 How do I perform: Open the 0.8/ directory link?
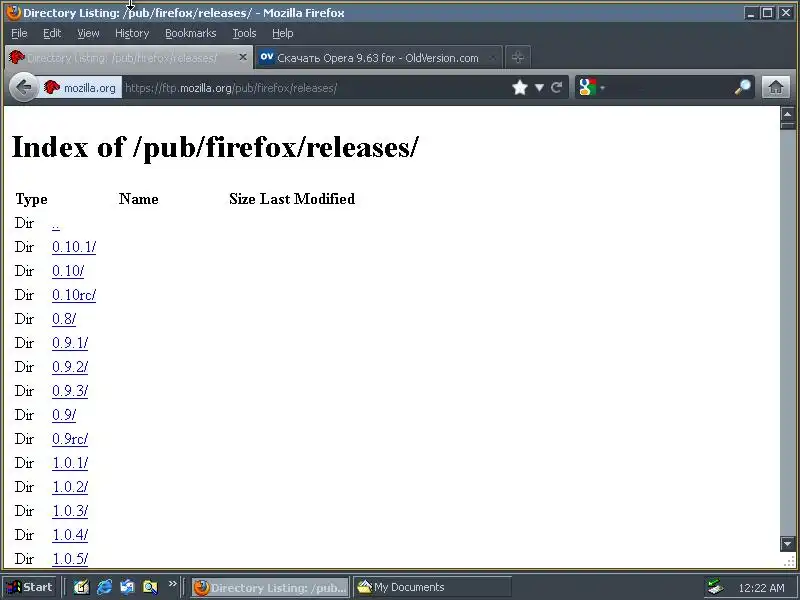[x=64, y=319]
